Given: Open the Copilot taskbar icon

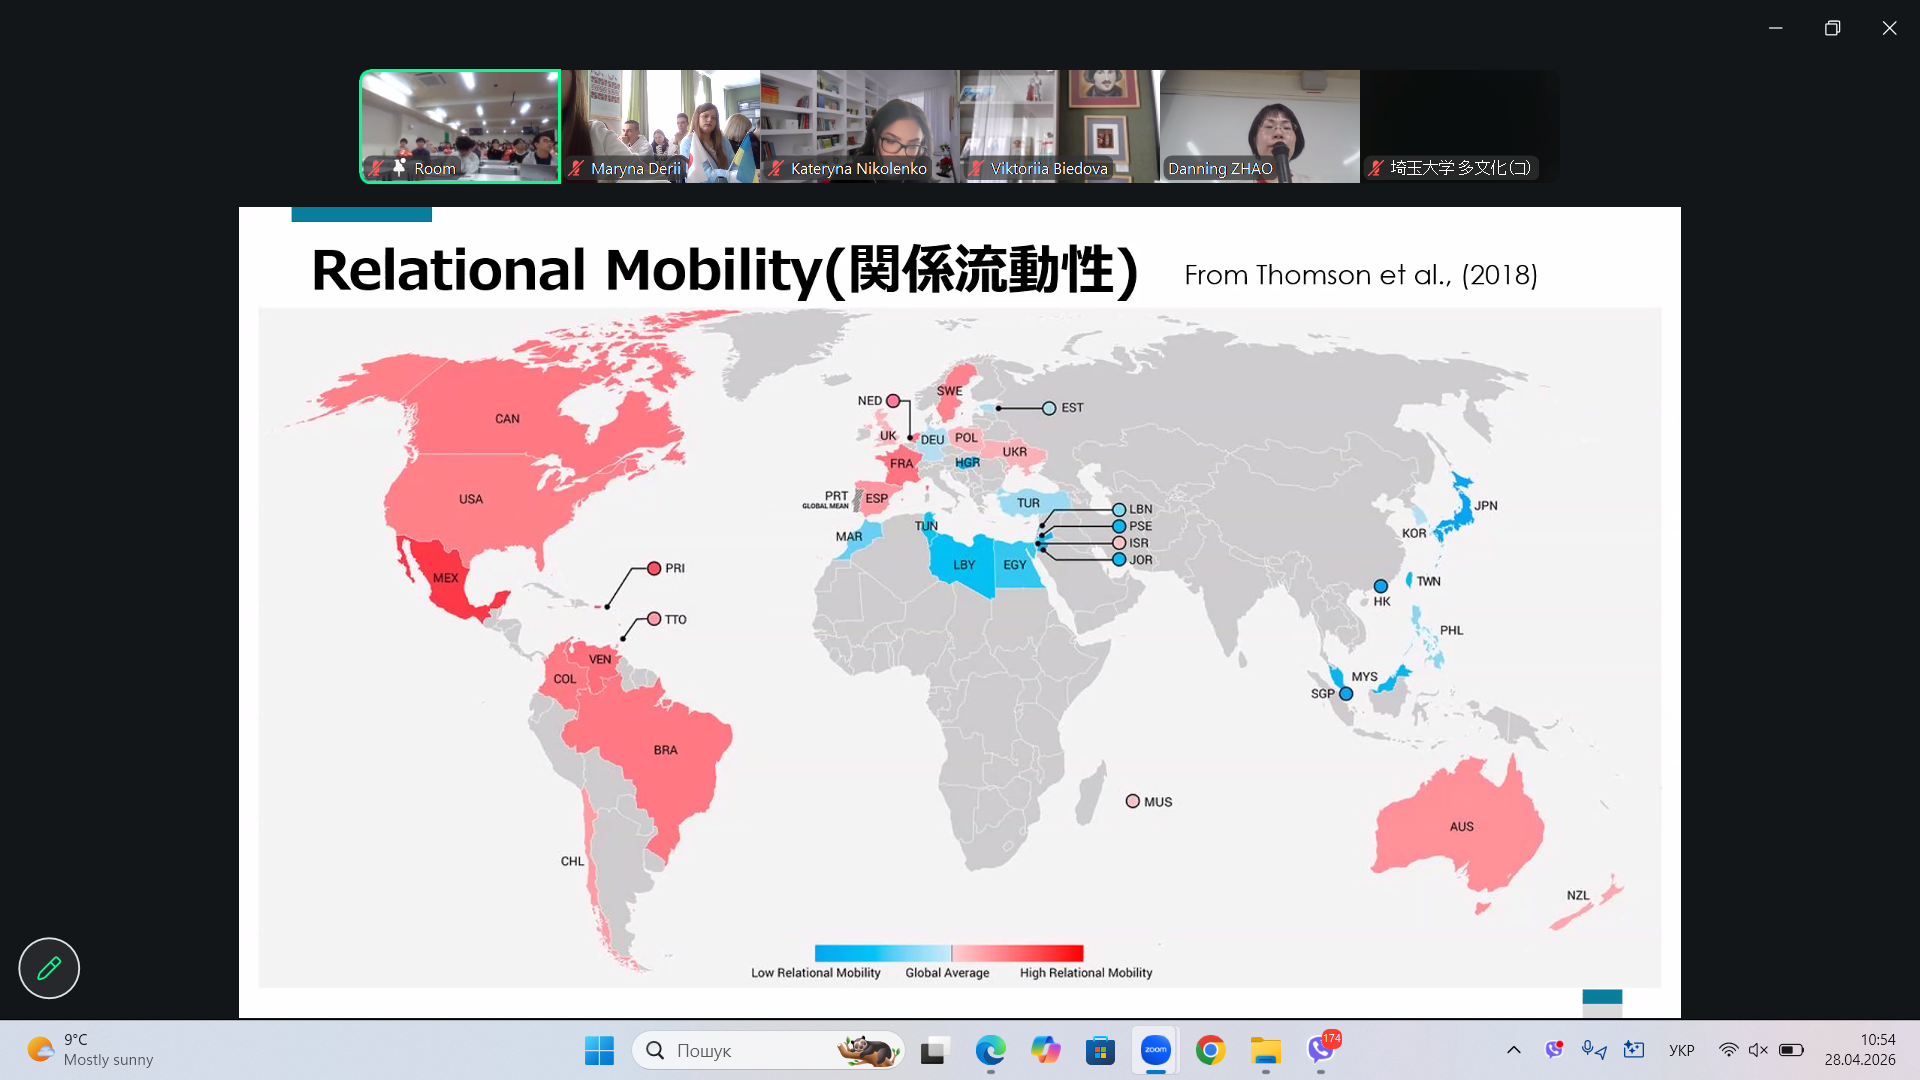Looking at the screenshot, I should tap(1045, 1050).
